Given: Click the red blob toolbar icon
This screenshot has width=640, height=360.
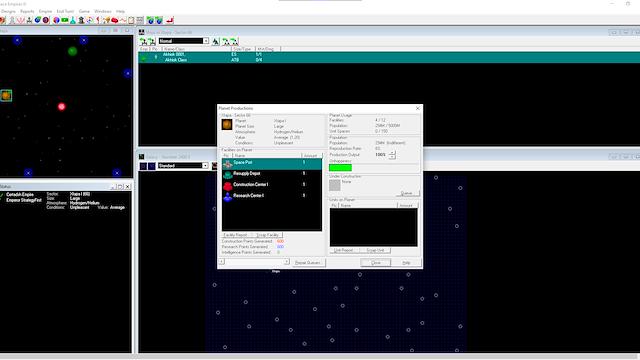Looking at the screenshot, I should [x=115, y=20].
